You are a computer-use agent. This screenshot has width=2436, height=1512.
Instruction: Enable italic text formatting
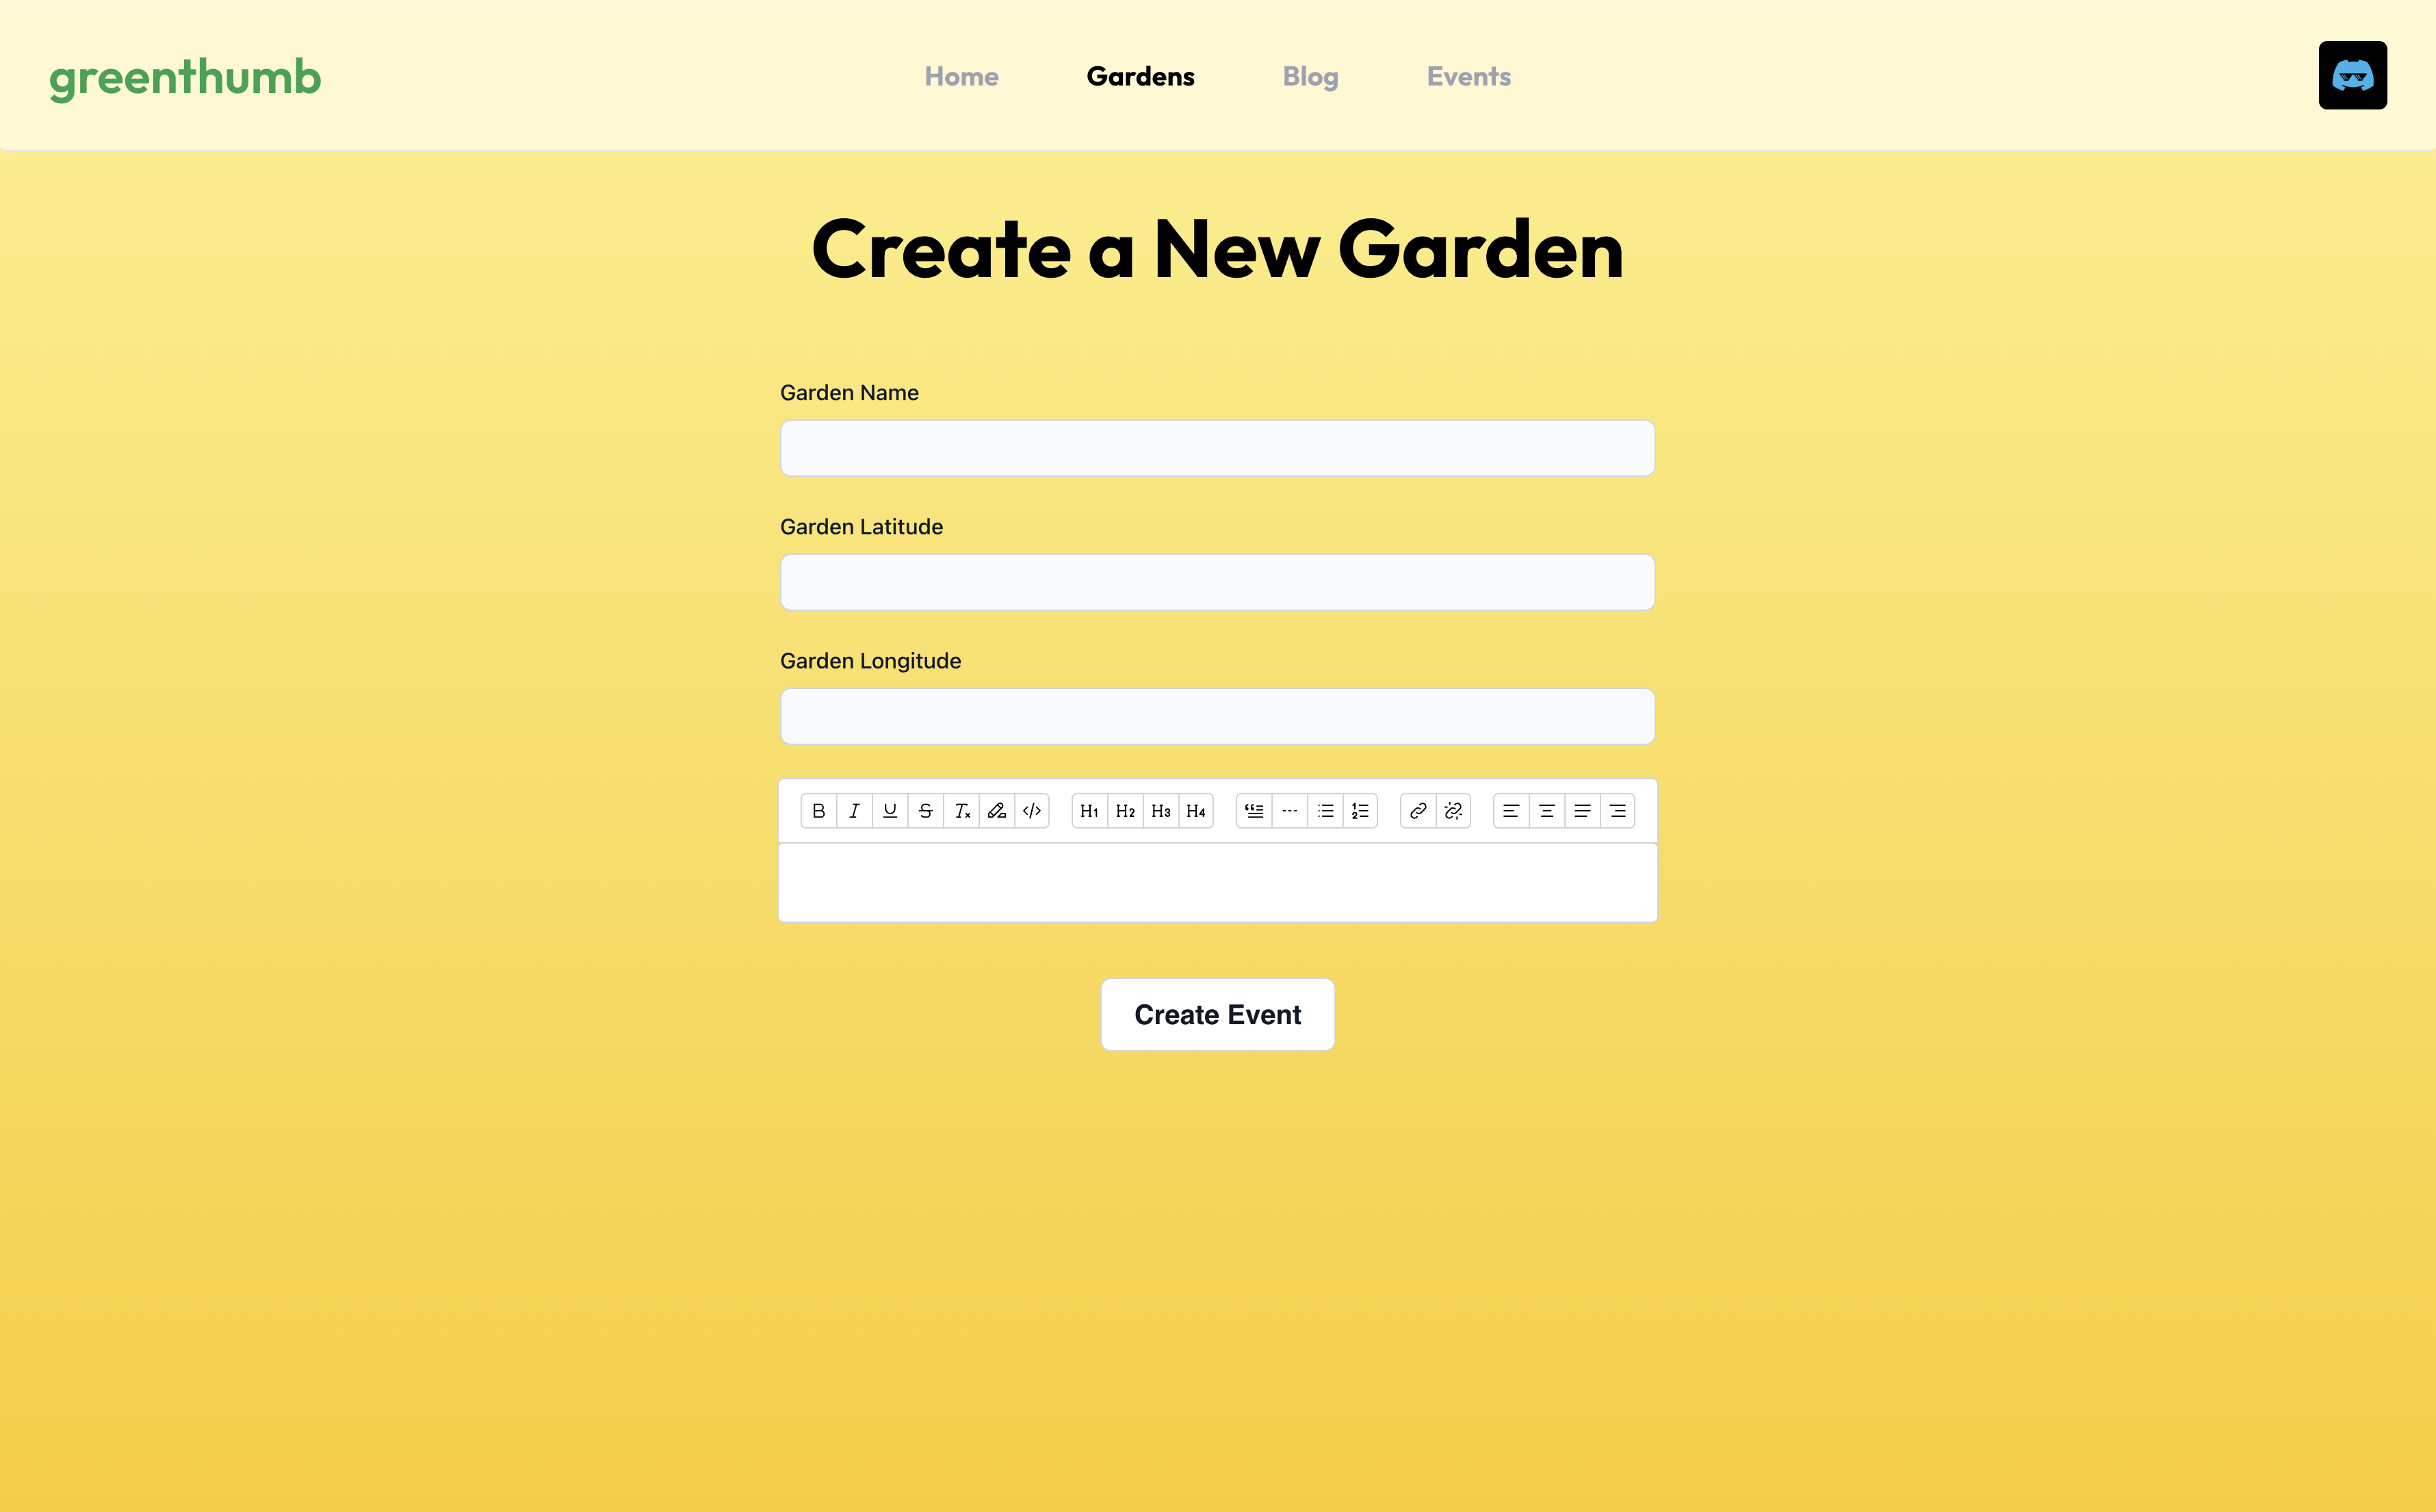(x=853, y=810)
